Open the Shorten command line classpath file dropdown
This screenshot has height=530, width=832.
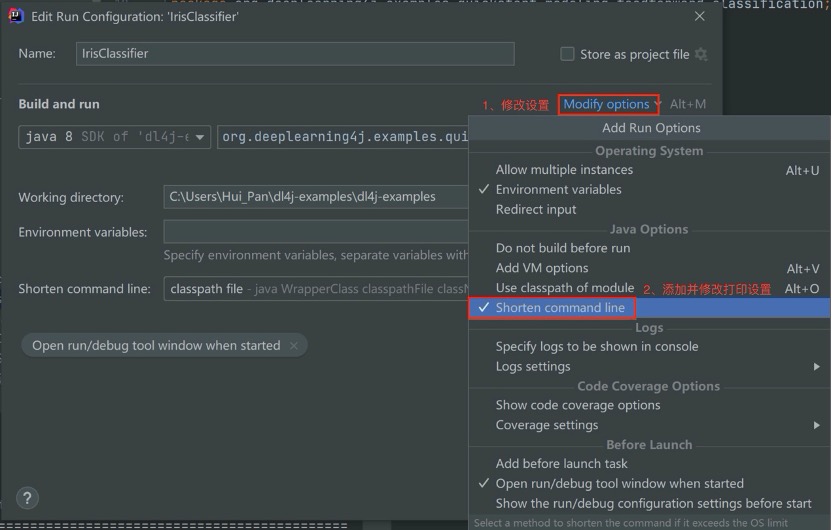(316, 289)
